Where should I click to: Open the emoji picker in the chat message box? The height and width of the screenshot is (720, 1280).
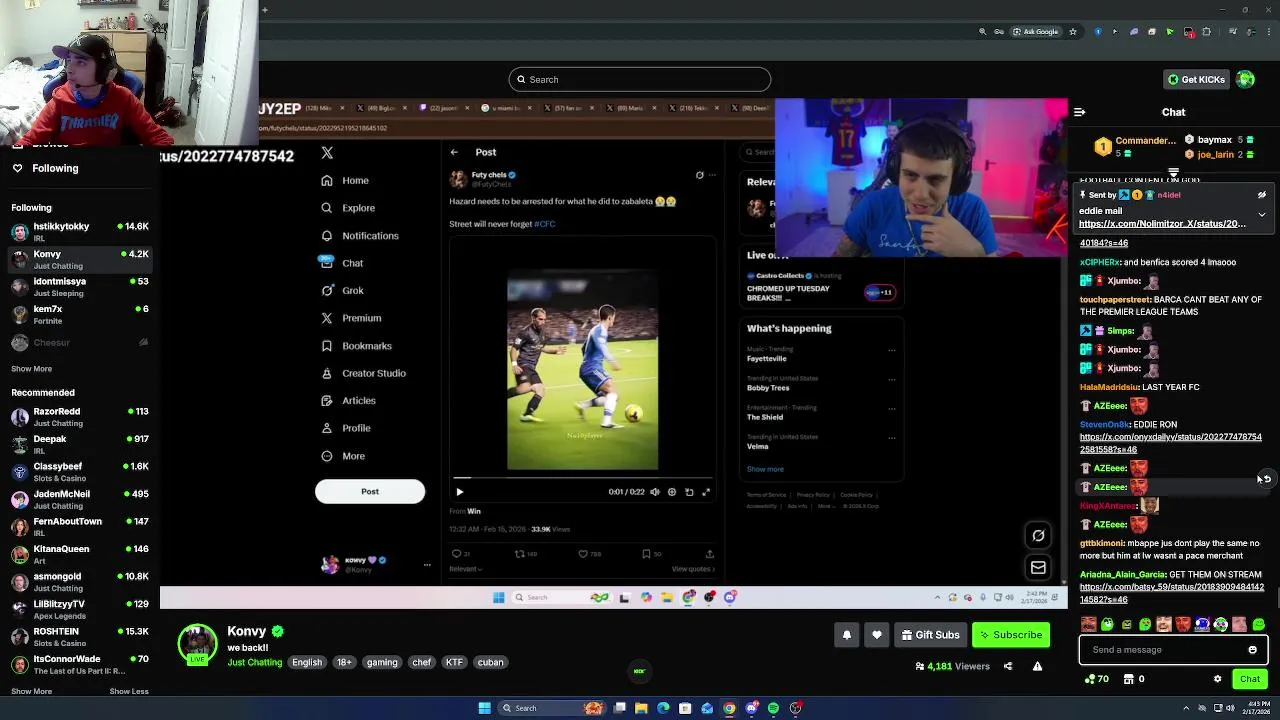click(x=1252, y=650)
